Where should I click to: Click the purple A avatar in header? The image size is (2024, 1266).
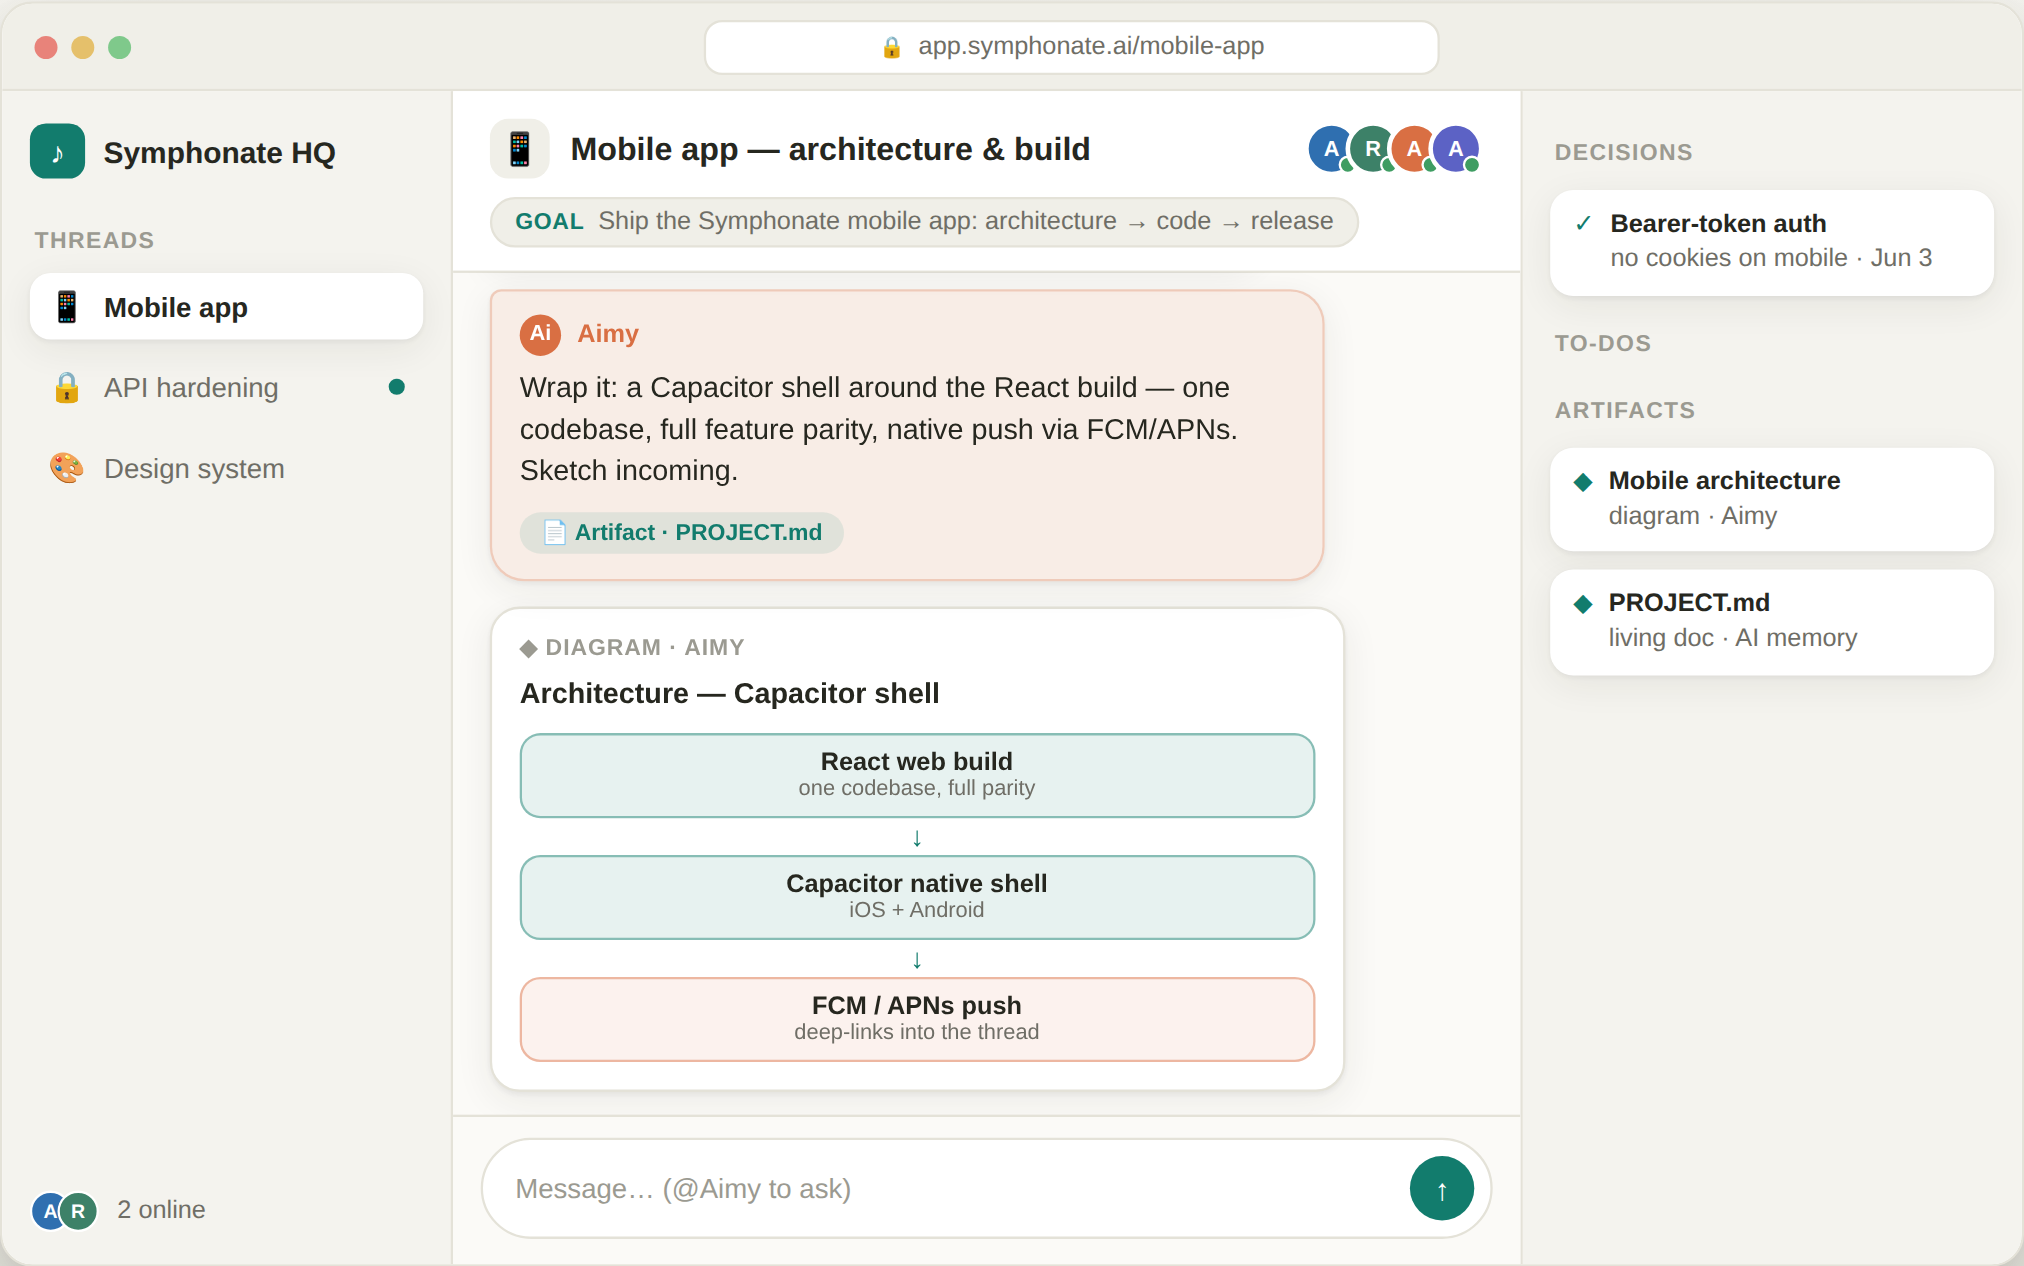pyautogui.click(x=1456, y=149)
